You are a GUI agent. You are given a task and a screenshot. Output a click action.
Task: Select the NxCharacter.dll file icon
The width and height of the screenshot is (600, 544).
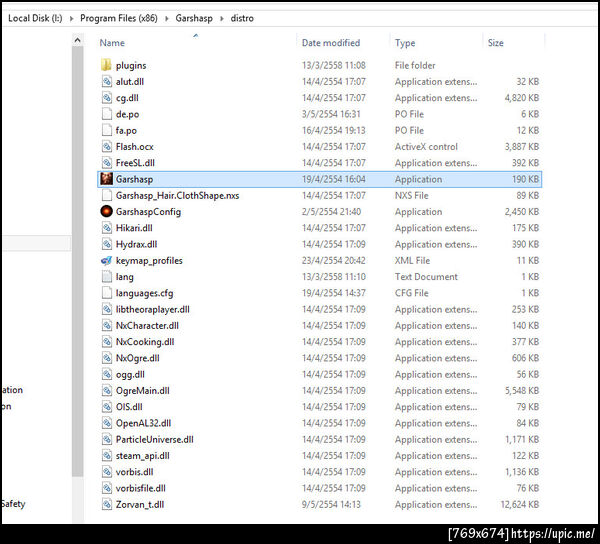click(106, 326)
